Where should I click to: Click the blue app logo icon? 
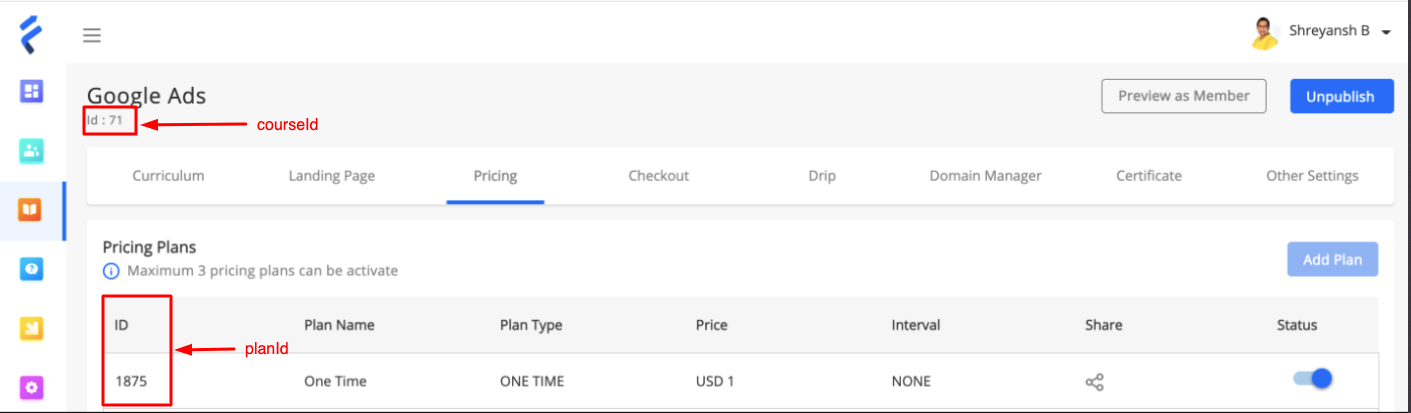tap(31, 35)
